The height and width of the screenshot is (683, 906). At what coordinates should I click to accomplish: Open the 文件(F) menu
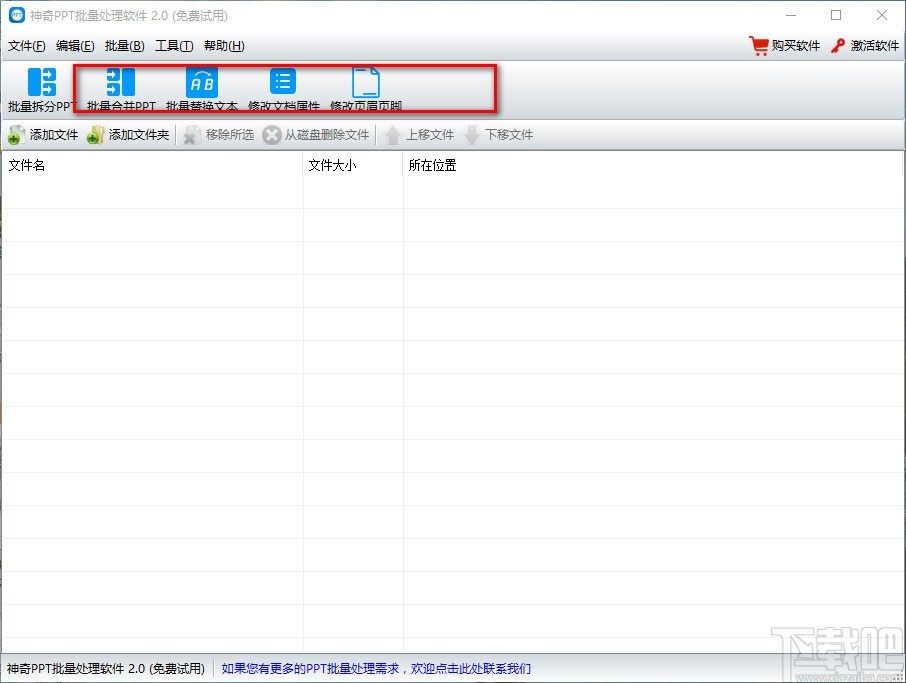(x=27, y=46)
